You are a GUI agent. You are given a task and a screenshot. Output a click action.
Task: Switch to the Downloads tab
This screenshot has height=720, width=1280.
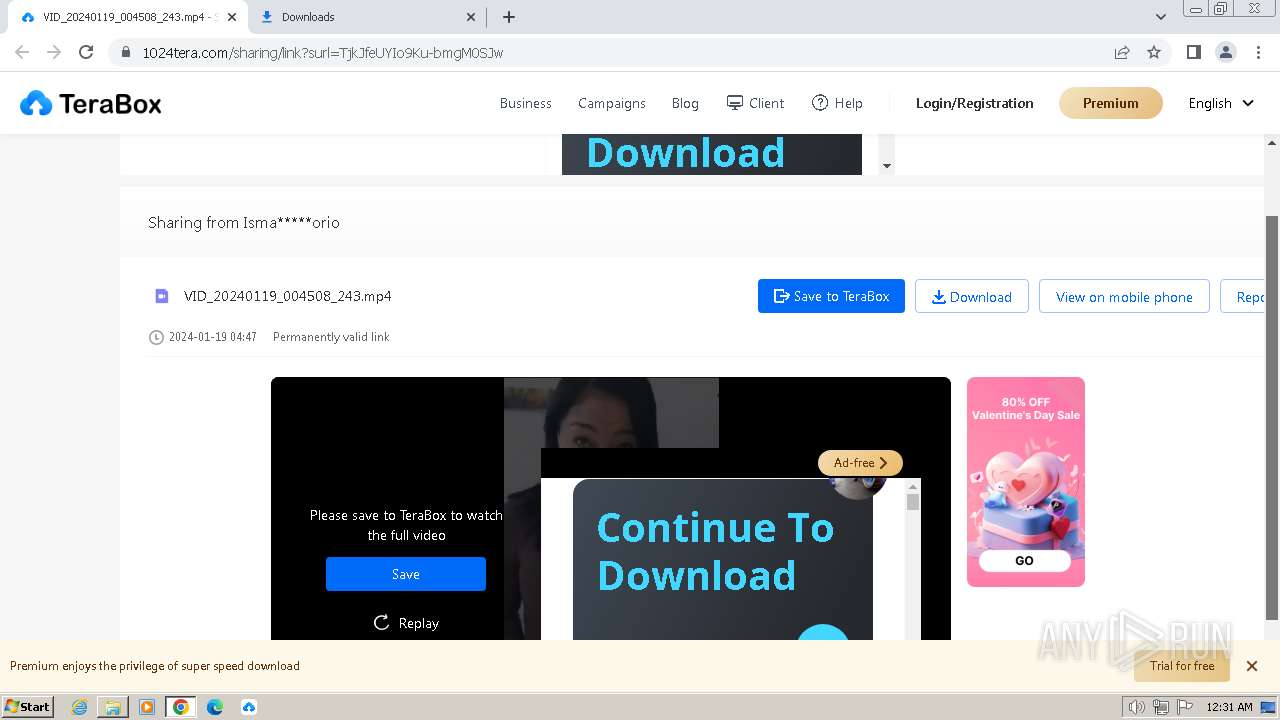pyautogui.click(x=366, y=17)
